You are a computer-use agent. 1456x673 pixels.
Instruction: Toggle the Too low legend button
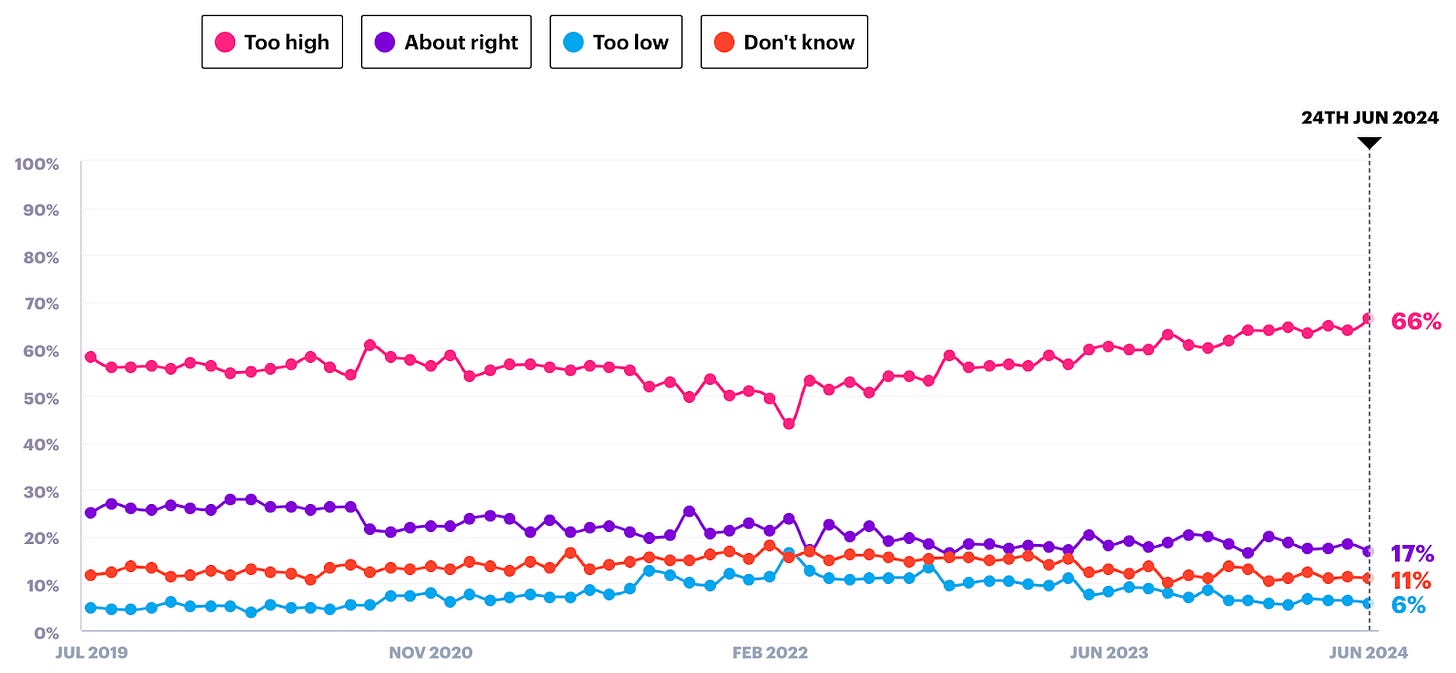click(x=616, y=42)
